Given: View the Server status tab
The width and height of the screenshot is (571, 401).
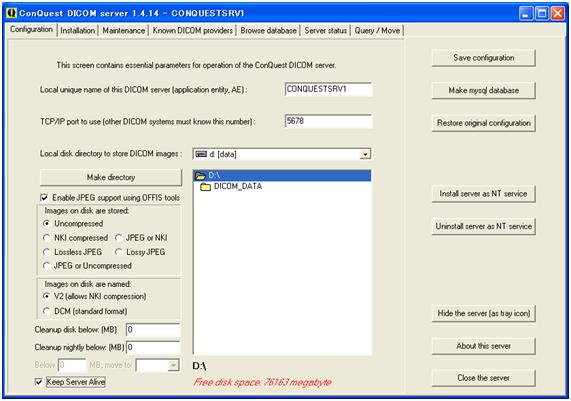Looking at the screenshot, I should pyautogui.click(x=326, y=31).
